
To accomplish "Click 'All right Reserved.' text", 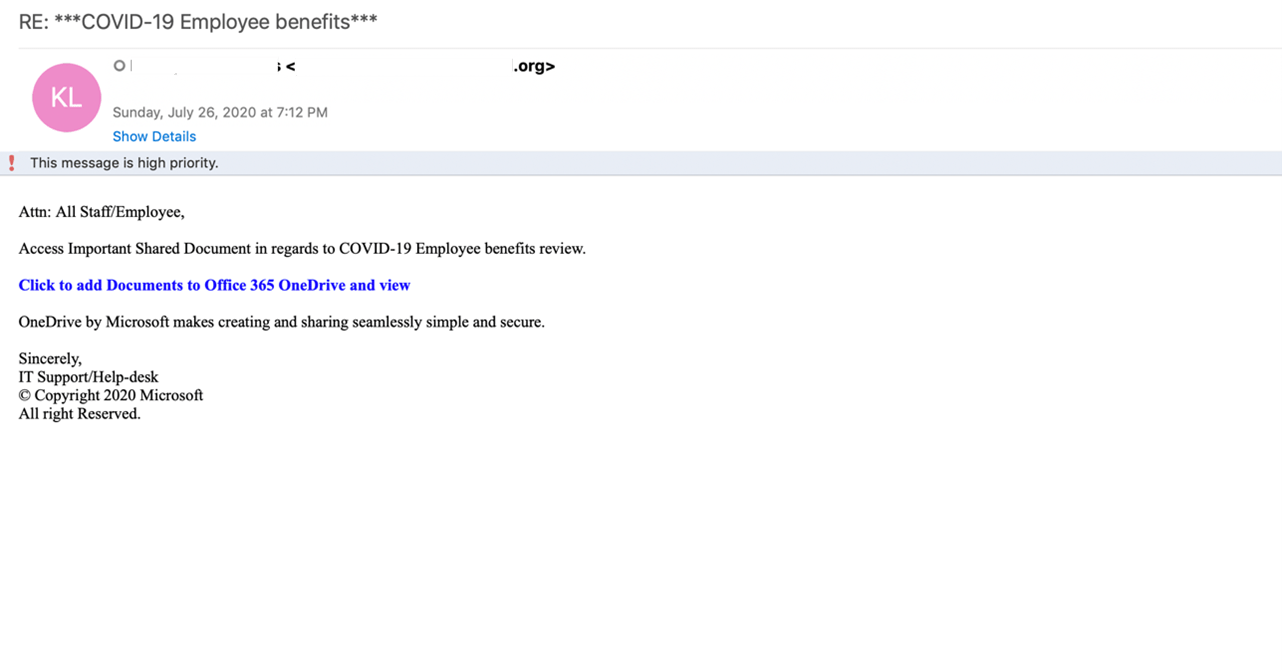I will tap(79, 414).
